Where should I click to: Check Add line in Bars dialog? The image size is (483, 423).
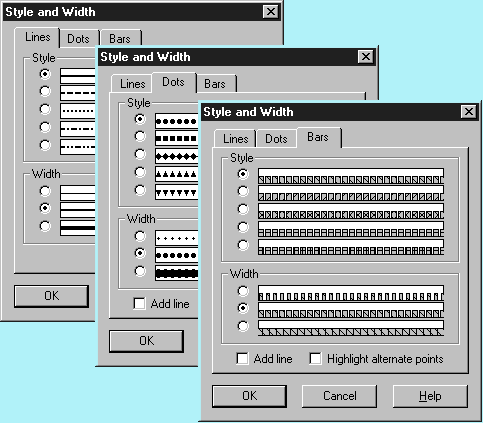tap(242, 359)
